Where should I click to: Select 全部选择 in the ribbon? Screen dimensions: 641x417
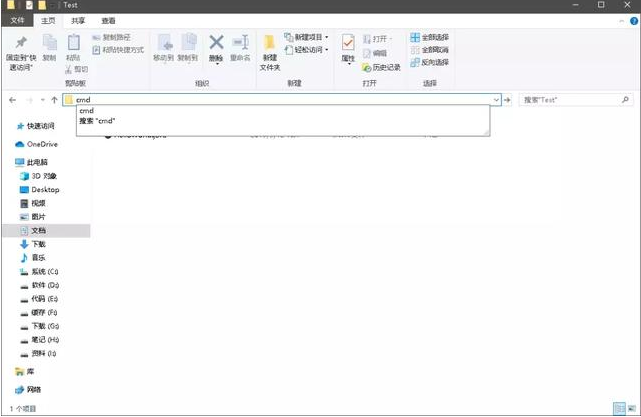pos(428,38)
